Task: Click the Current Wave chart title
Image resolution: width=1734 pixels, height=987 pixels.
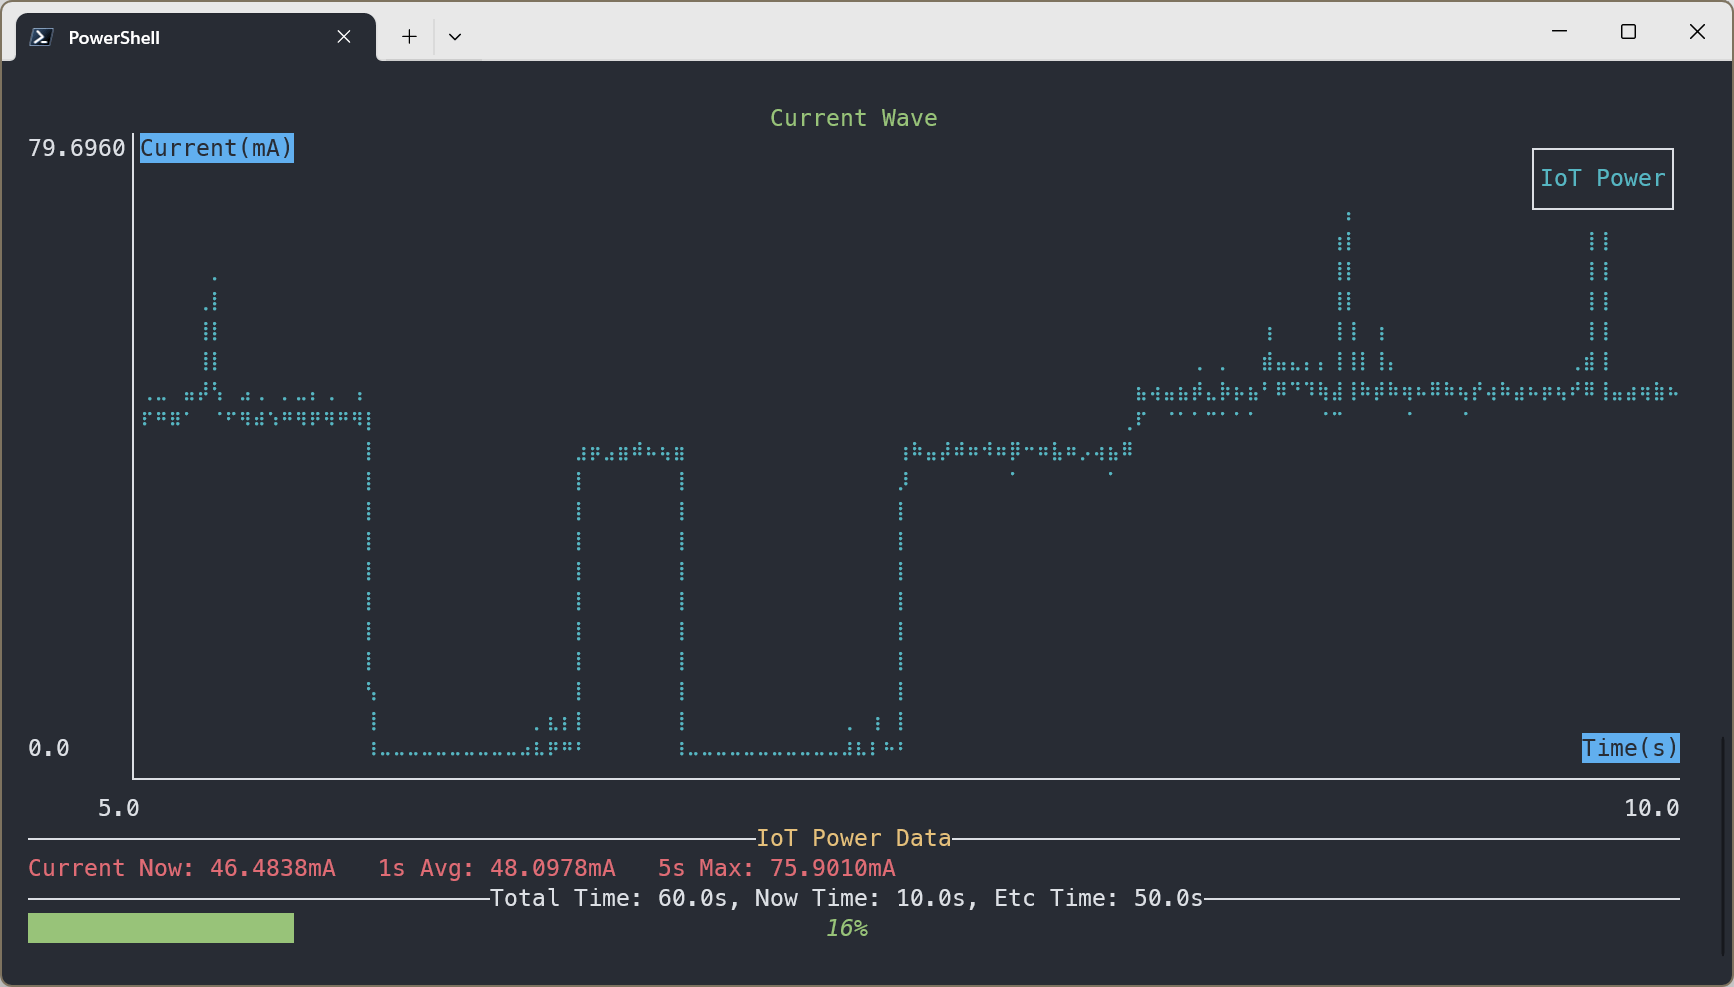Action: pyautogui.click(x=853, y=117)
